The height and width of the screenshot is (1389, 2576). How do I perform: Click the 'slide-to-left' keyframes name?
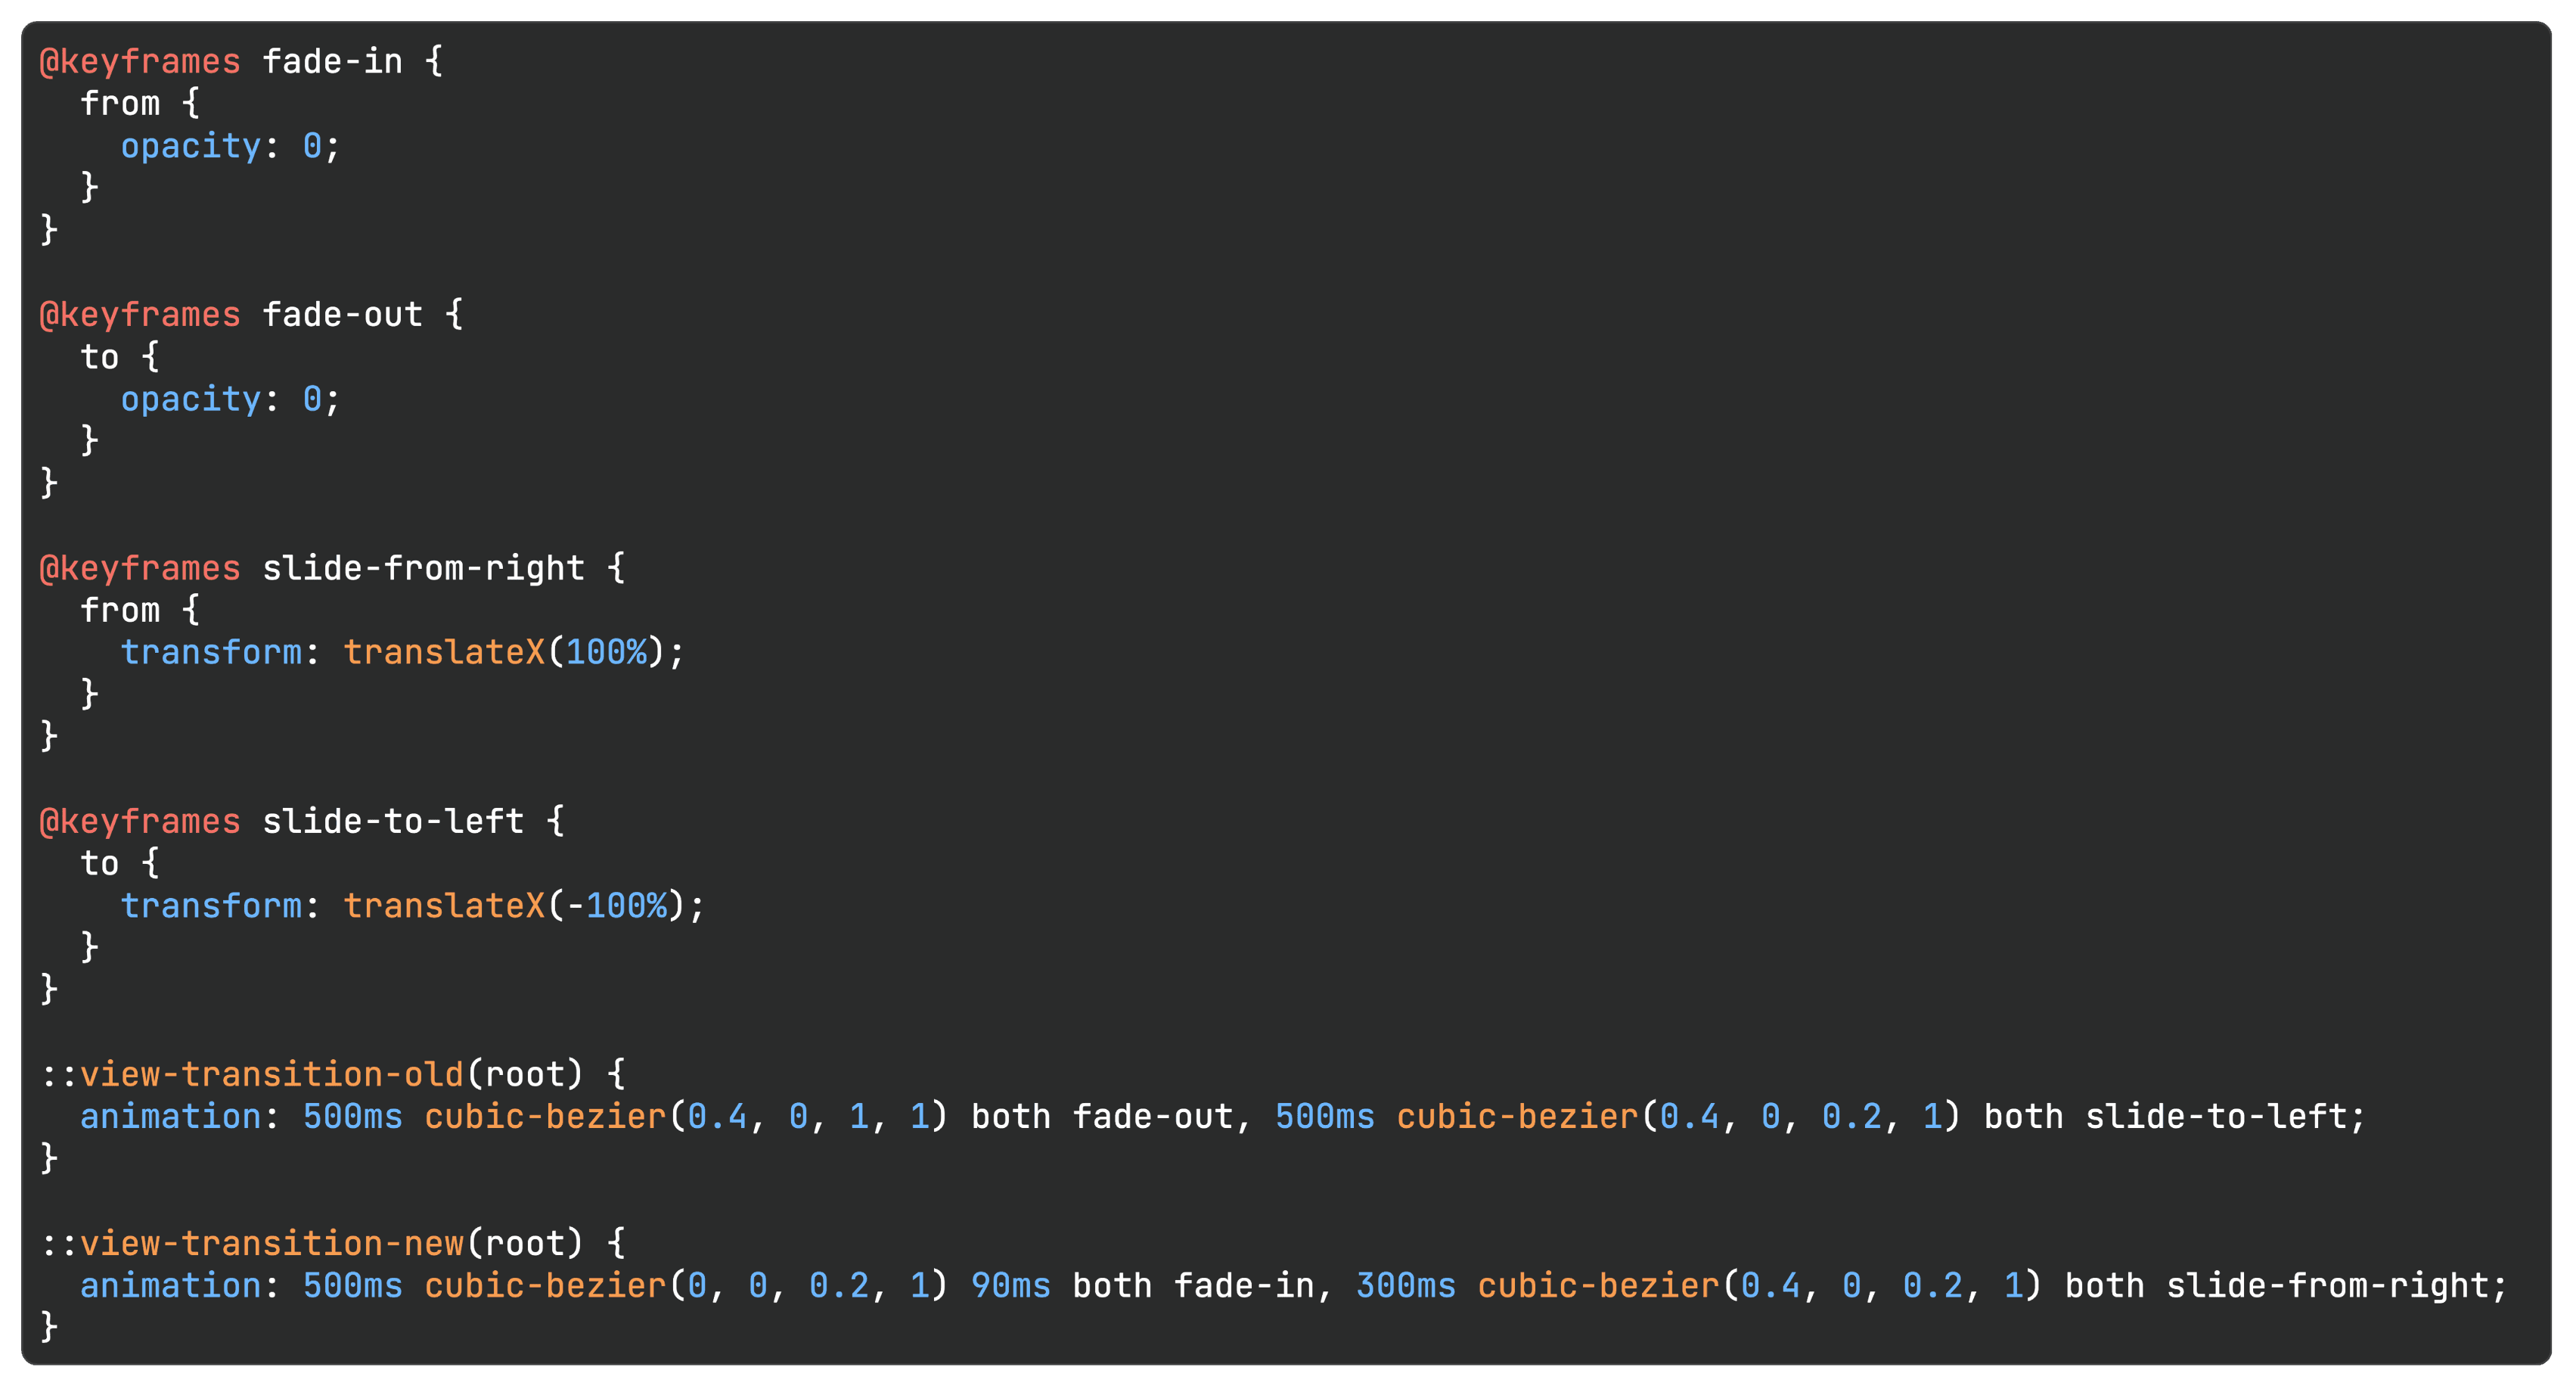[393, 821]
